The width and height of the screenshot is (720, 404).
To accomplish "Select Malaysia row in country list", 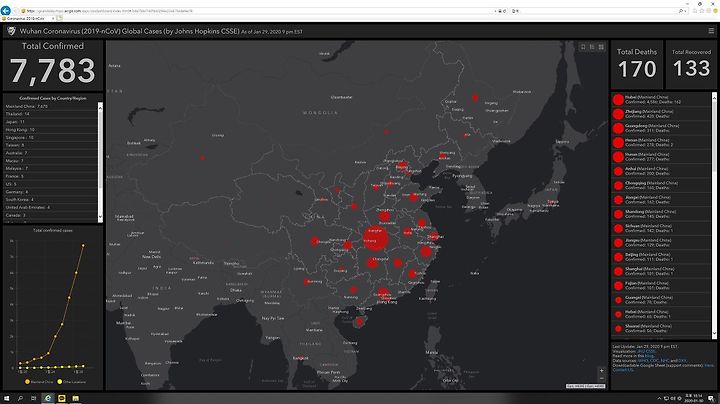I will pyautogui.click(x=51, y=168).
